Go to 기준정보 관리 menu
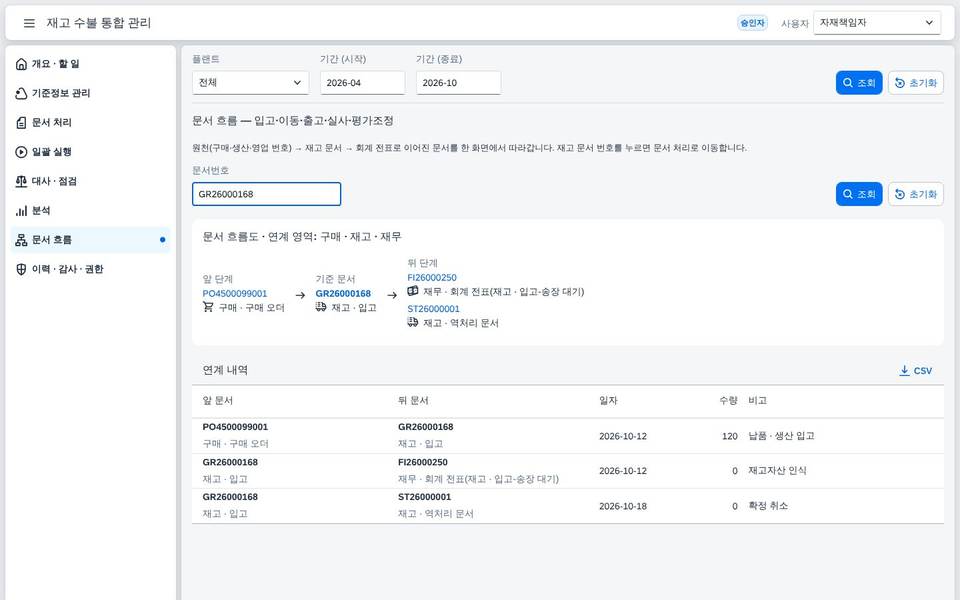960x600 pixels. (91, 93)
